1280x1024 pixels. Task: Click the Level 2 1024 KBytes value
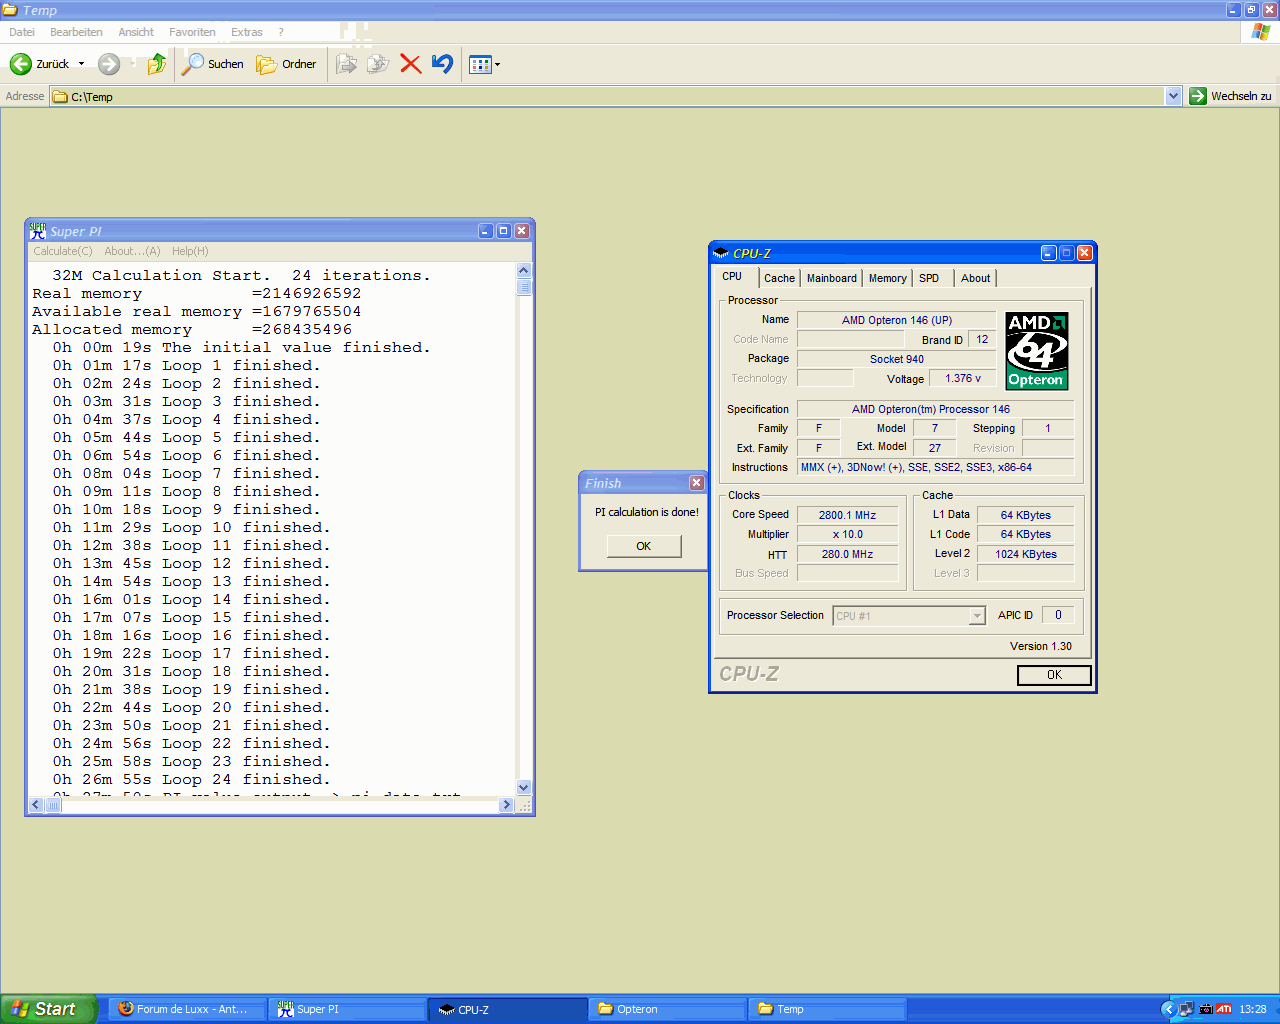pyautogui.click(x=1026, y=554)
